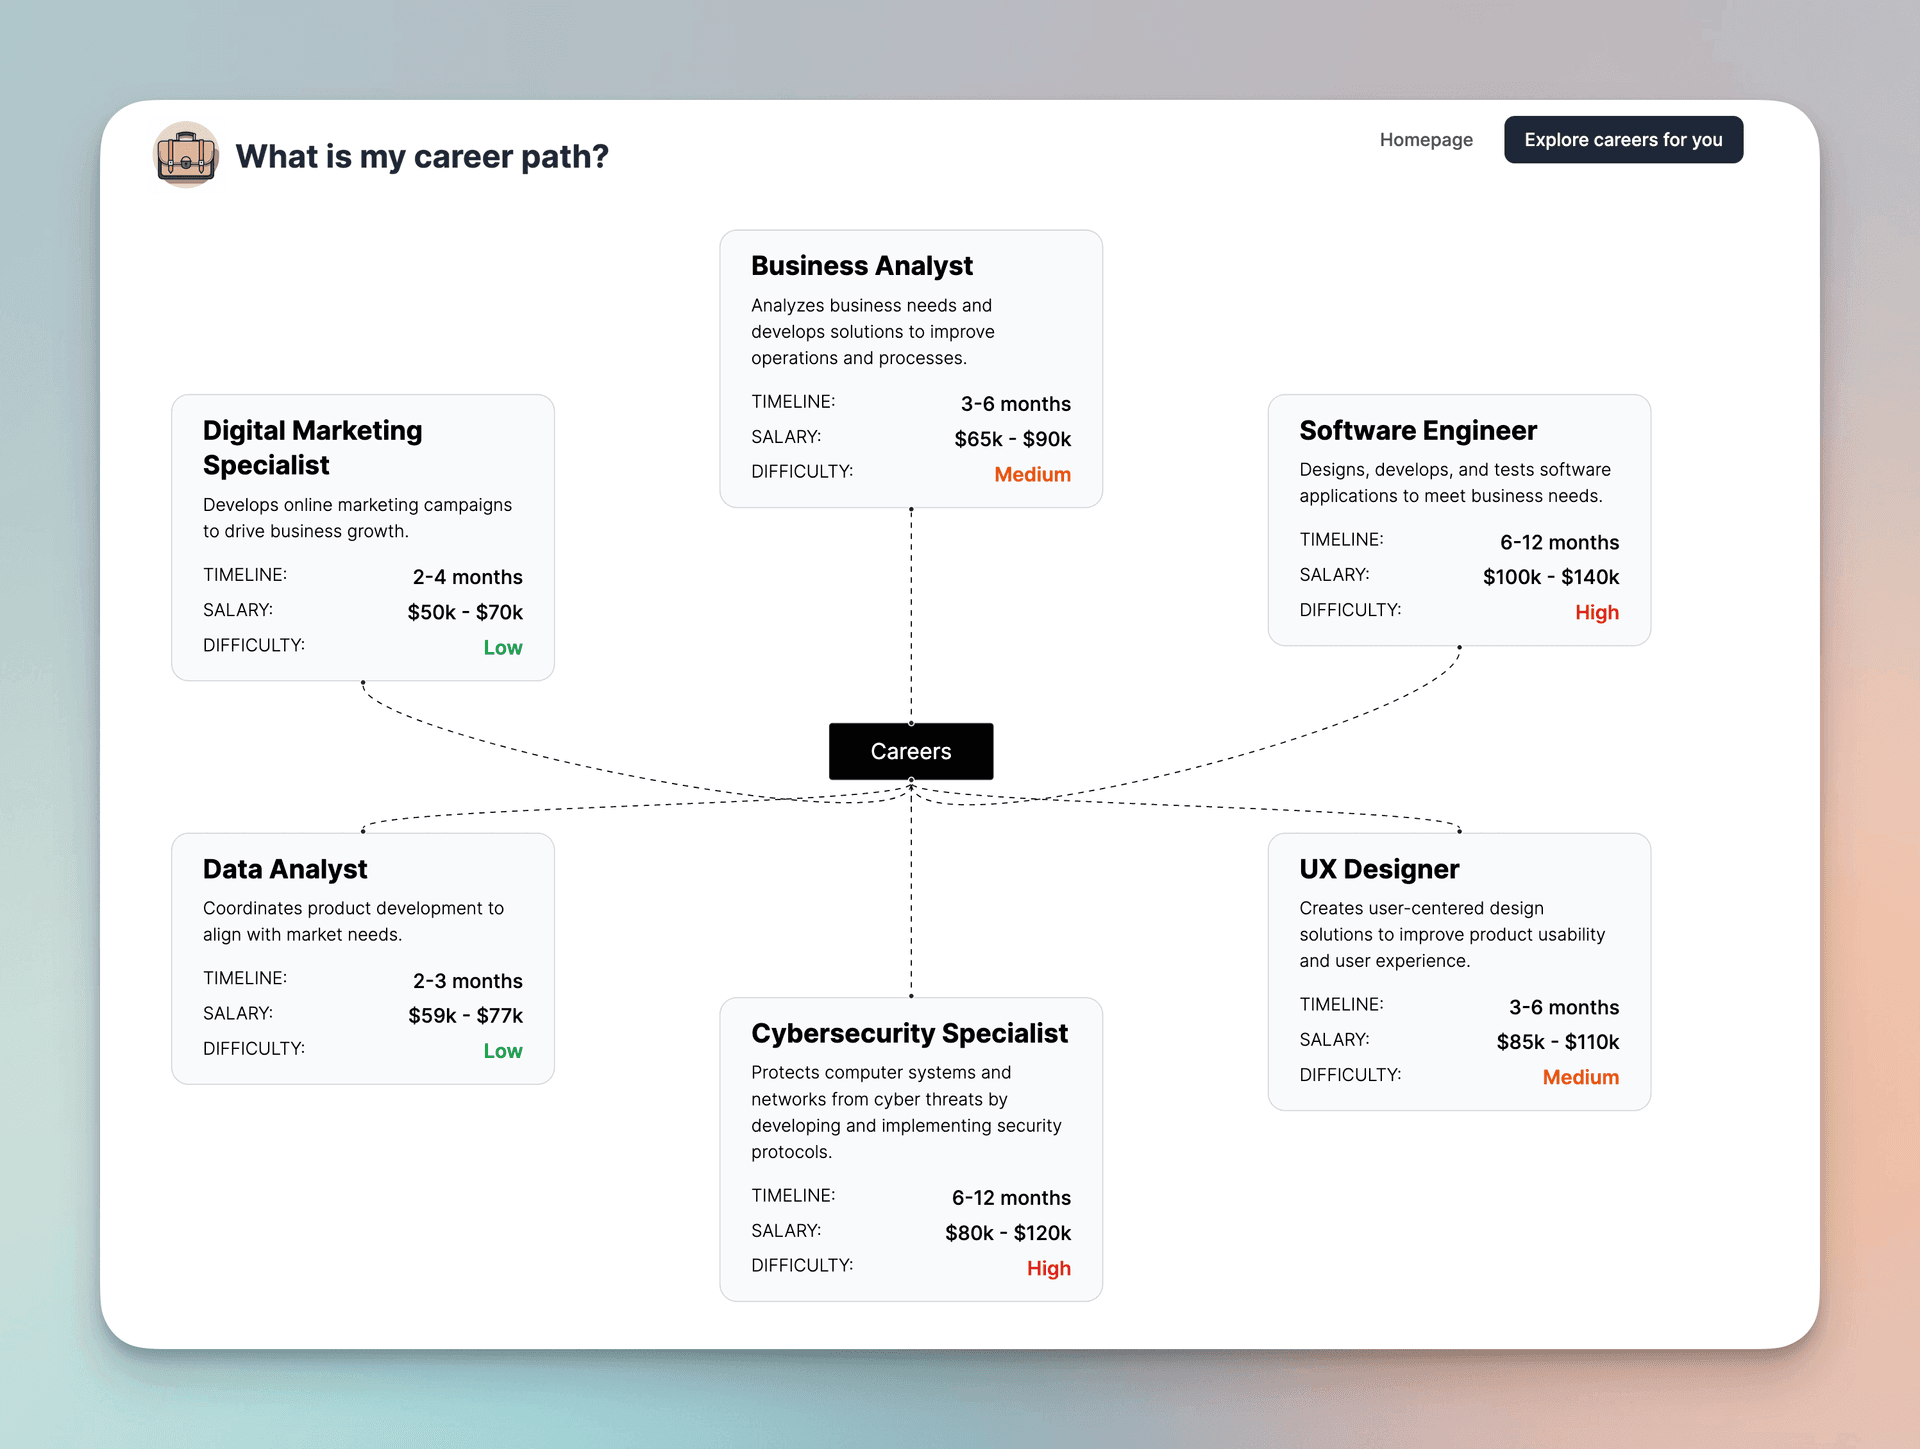Select UX Designer salary $85k - $110k
This screenshot has width=1920, height=1449.
coord(1557,1042)
